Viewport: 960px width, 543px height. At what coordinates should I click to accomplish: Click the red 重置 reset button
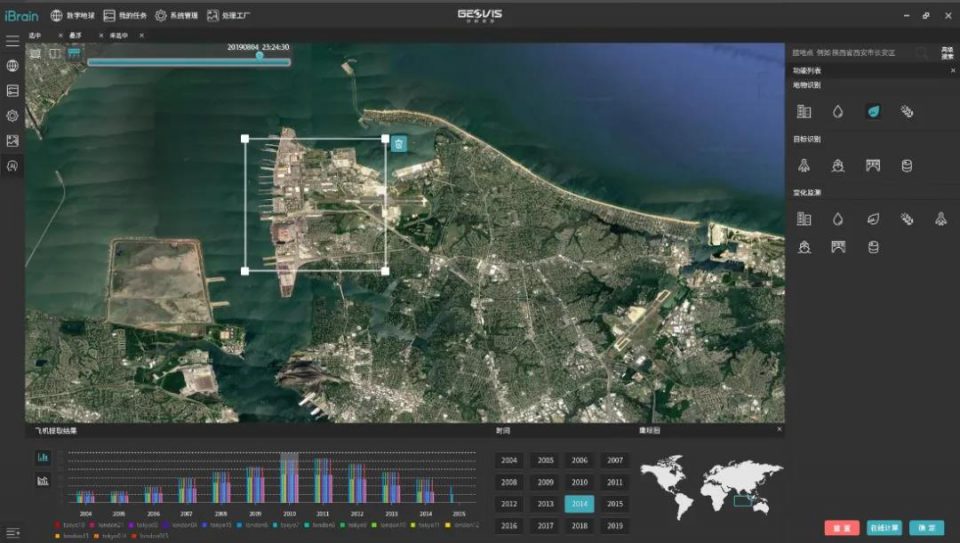842,527
